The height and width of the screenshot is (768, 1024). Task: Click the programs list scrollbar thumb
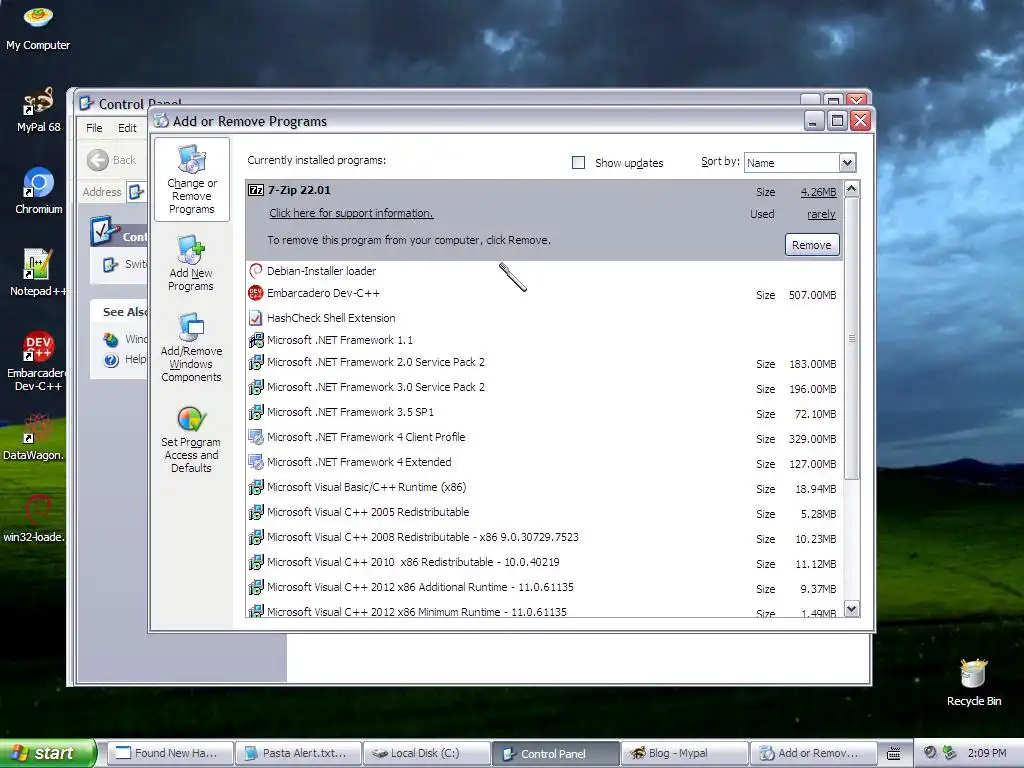(x=852, y=338)
